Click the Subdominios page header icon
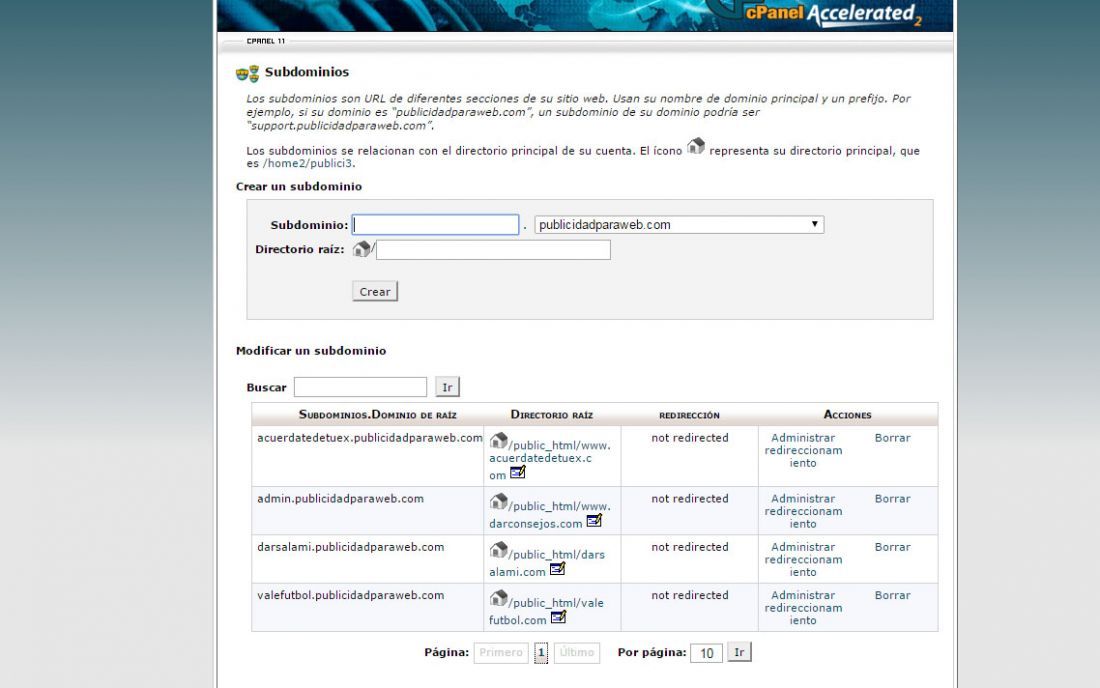This screenshot has width=1100, height=688. pyautogui.click(x=248, y=73)
